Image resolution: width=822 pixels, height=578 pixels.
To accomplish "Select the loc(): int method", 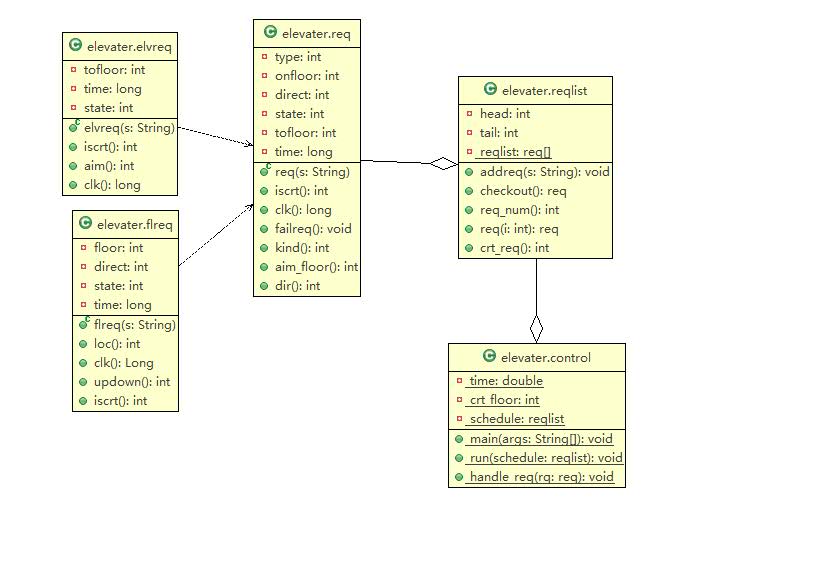I will [x=117, y=344].
